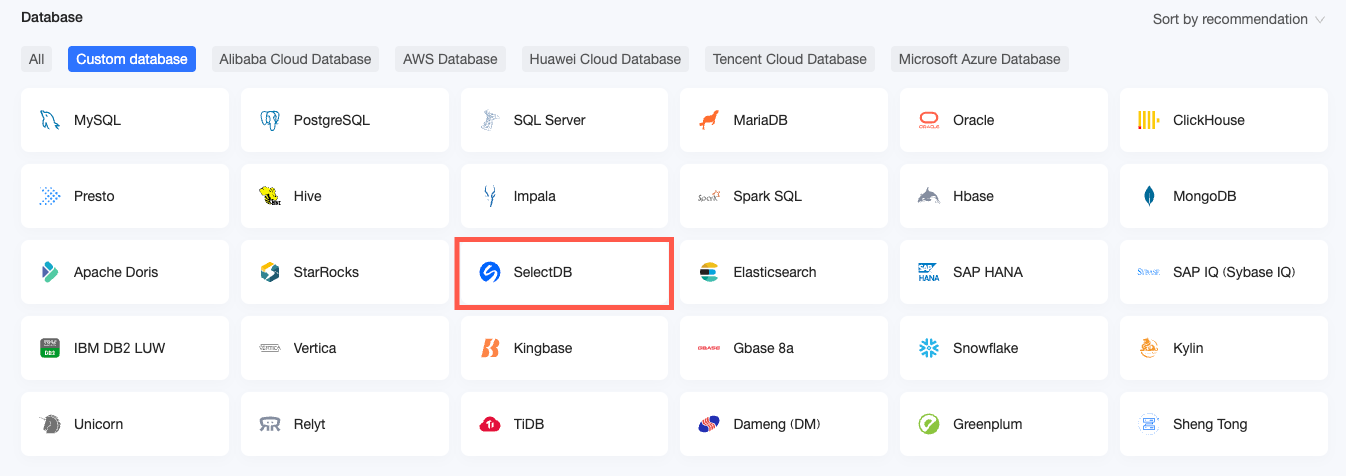This screenshot has height=476, width=1346.
Task: Click the Vertica logo icon
Action: (269, 348)
